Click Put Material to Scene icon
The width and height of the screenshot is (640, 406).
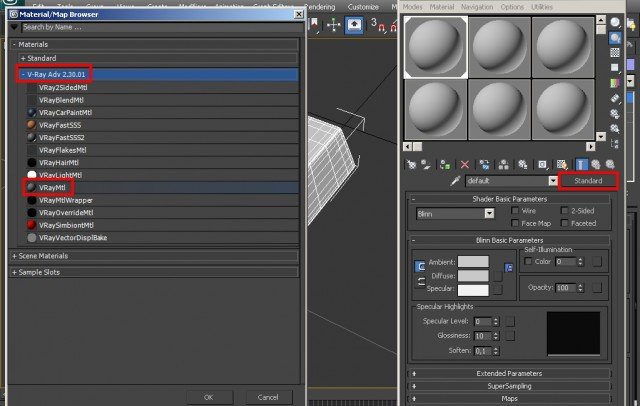[x=426, y=164]
